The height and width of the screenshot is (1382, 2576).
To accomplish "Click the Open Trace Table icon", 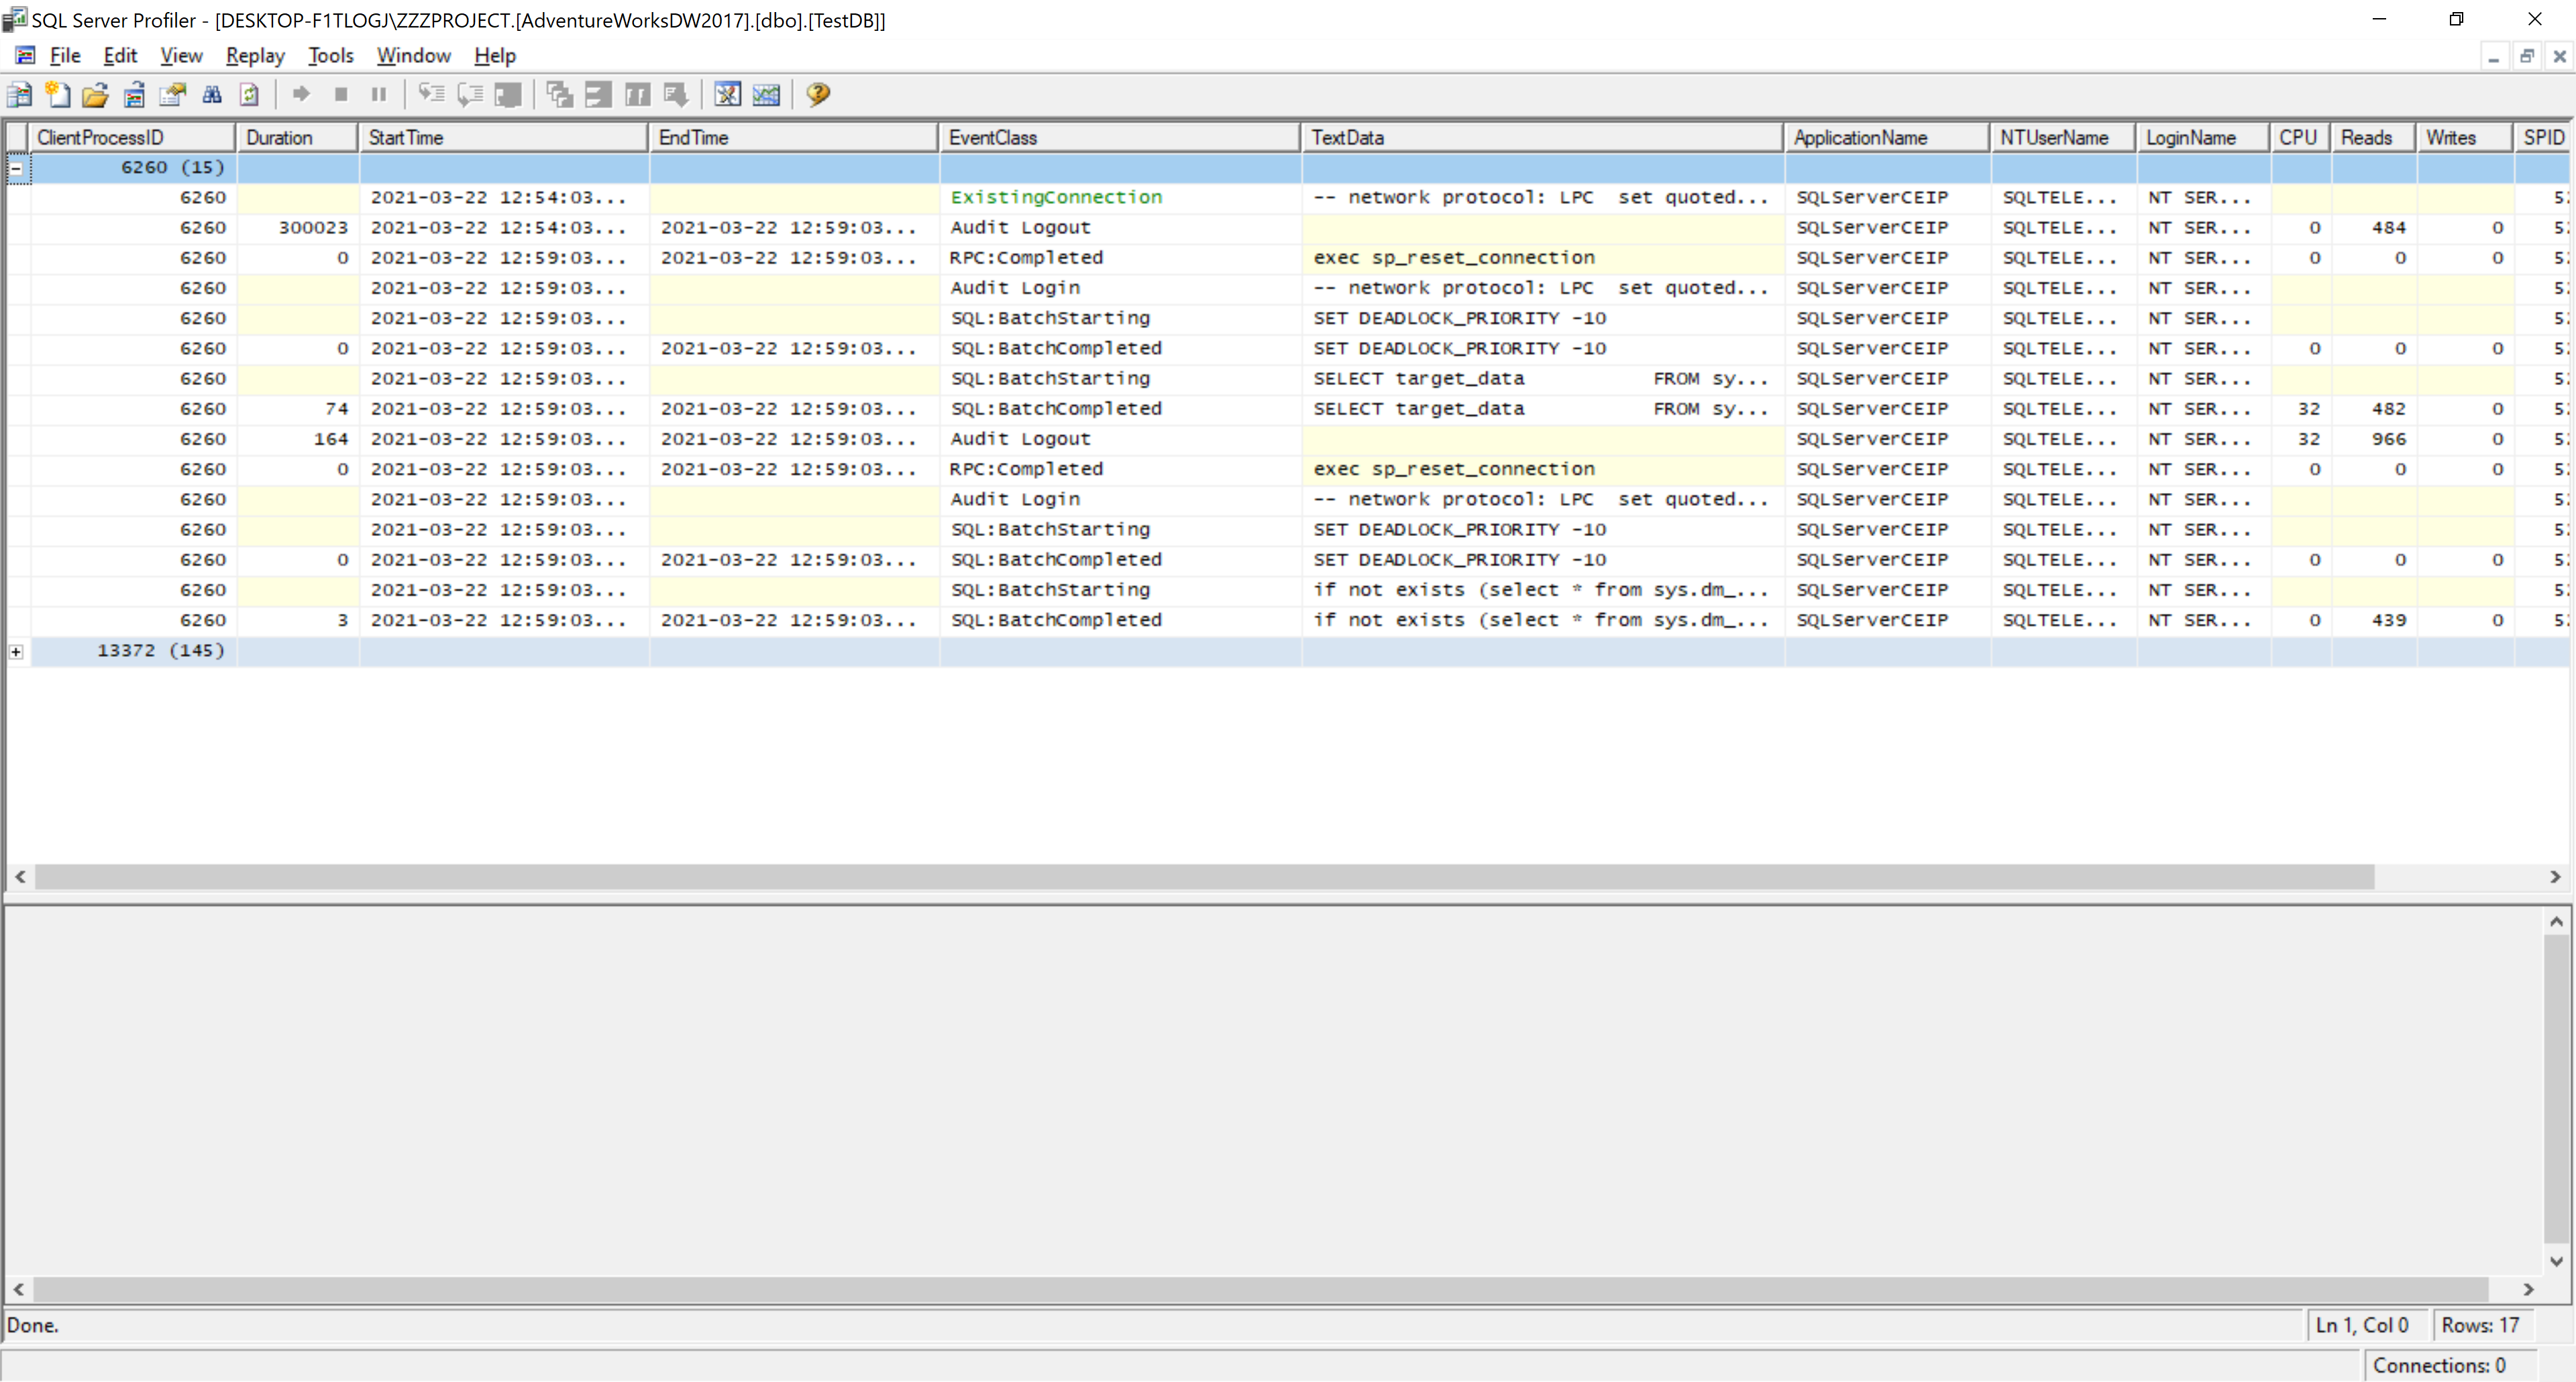I will pos(134,95).
